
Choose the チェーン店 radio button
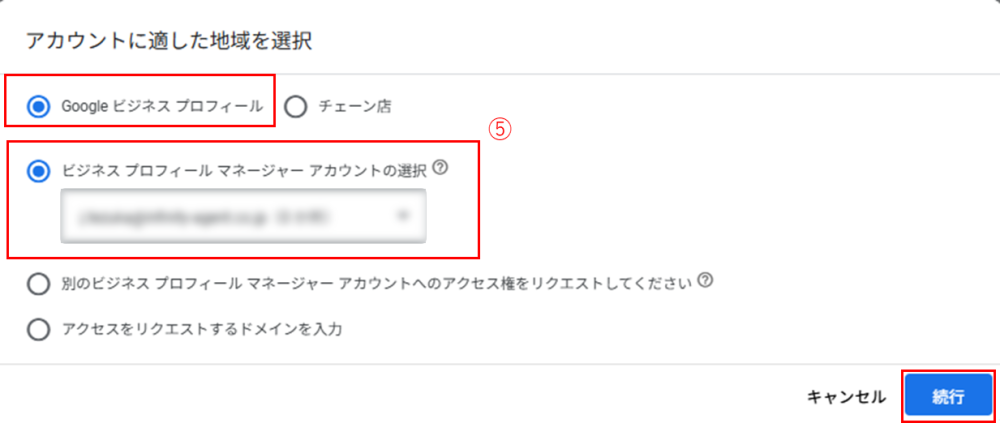coord(295,108)
